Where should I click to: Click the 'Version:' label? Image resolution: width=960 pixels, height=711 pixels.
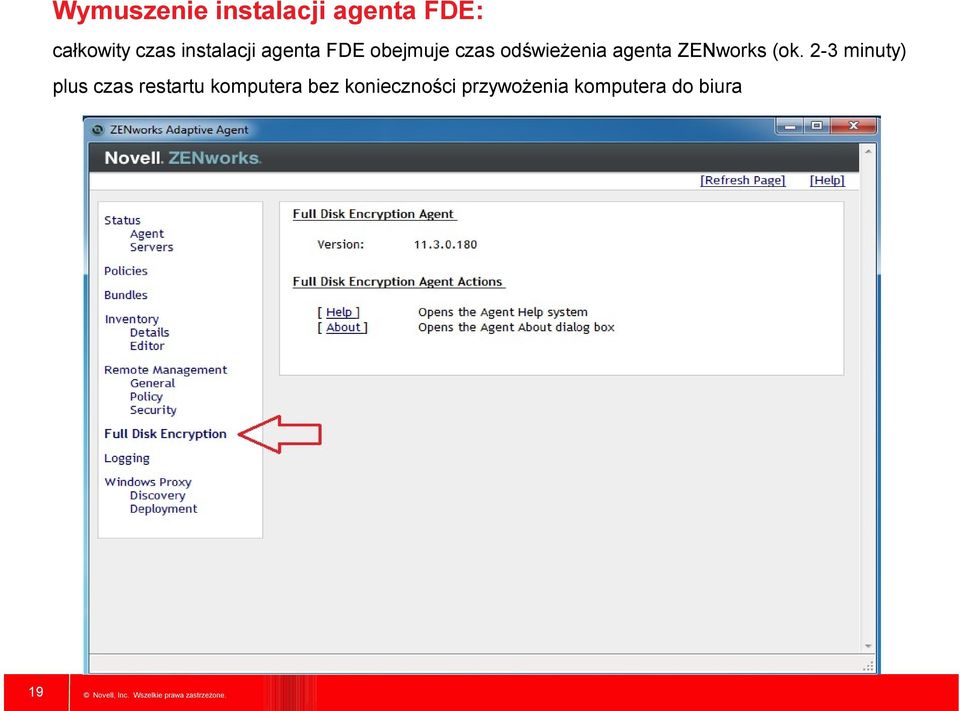[340, 245]
